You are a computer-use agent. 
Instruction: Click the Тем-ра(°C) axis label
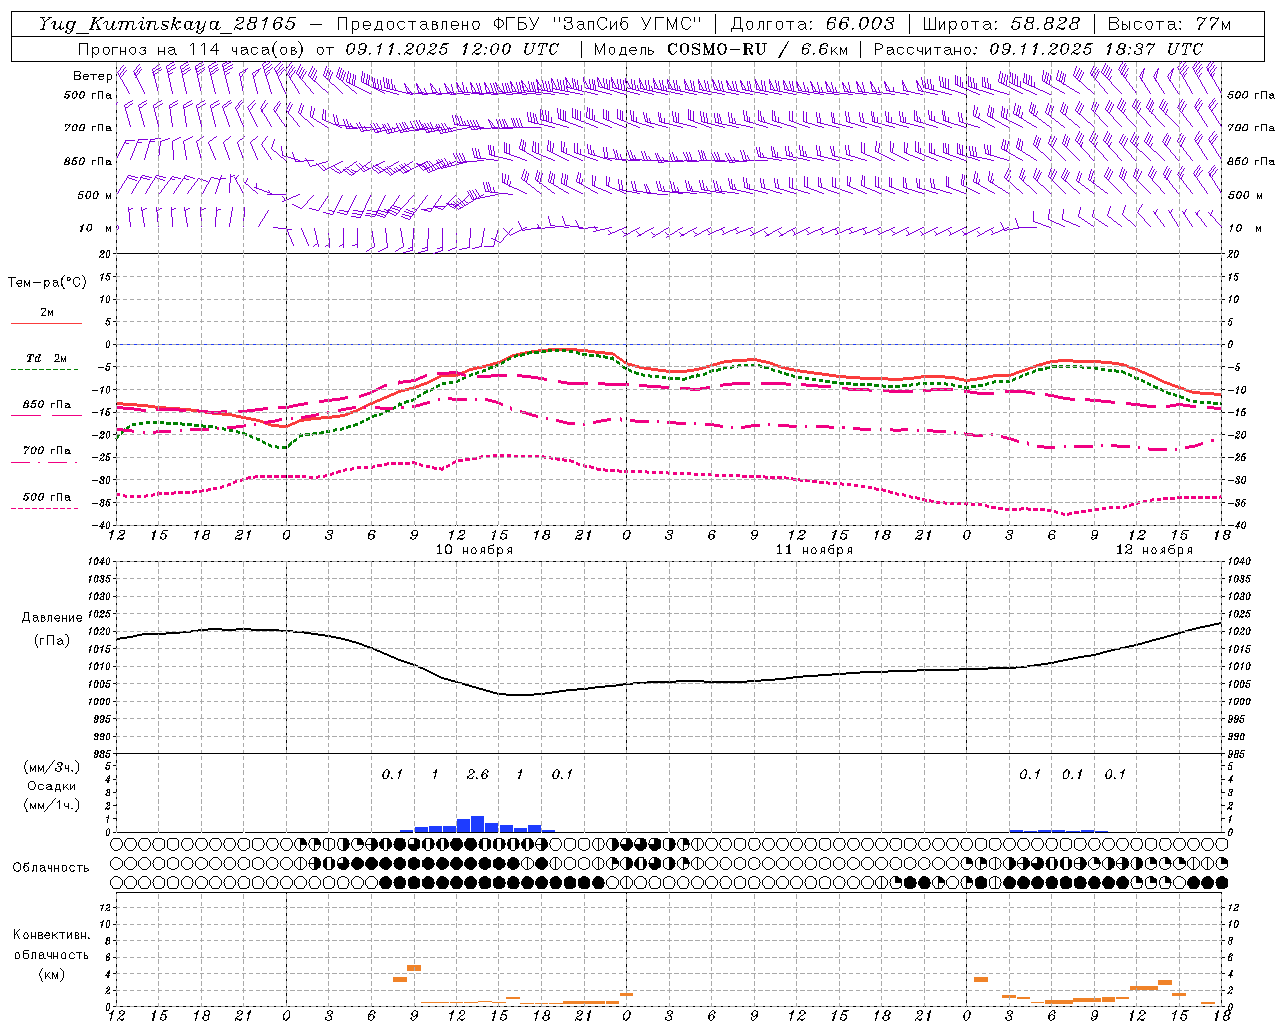coord(47,283)
